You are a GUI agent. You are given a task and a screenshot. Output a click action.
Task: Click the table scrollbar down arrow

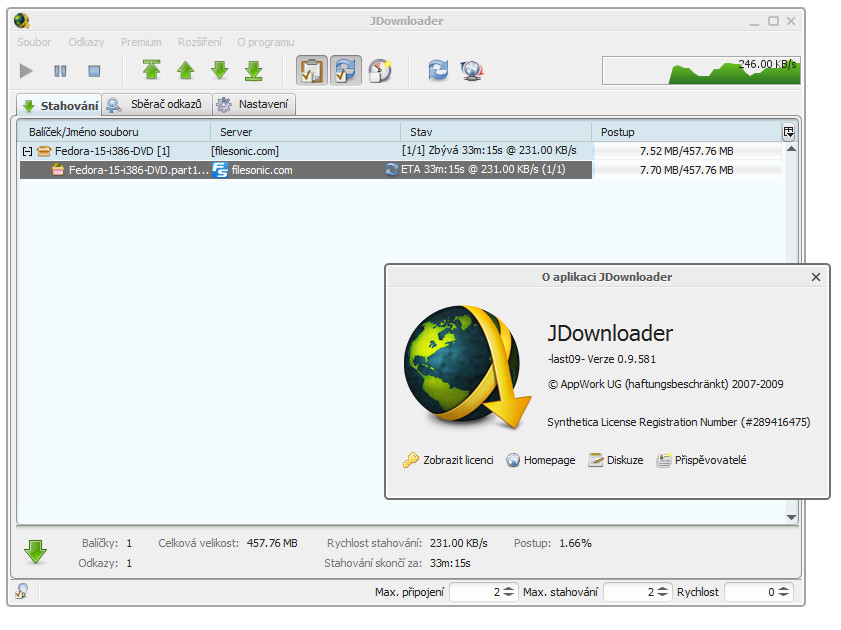pos(791,517)
